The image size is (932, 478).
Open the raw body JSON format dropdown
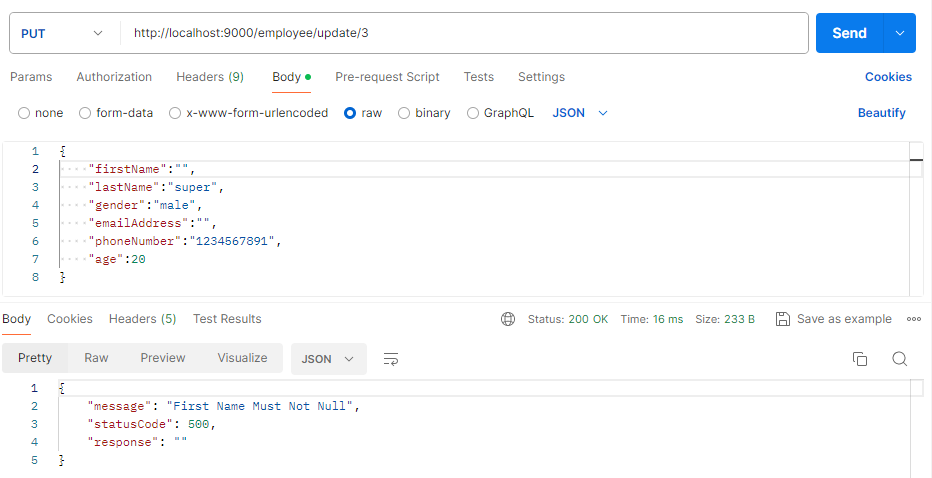point(580,113)
